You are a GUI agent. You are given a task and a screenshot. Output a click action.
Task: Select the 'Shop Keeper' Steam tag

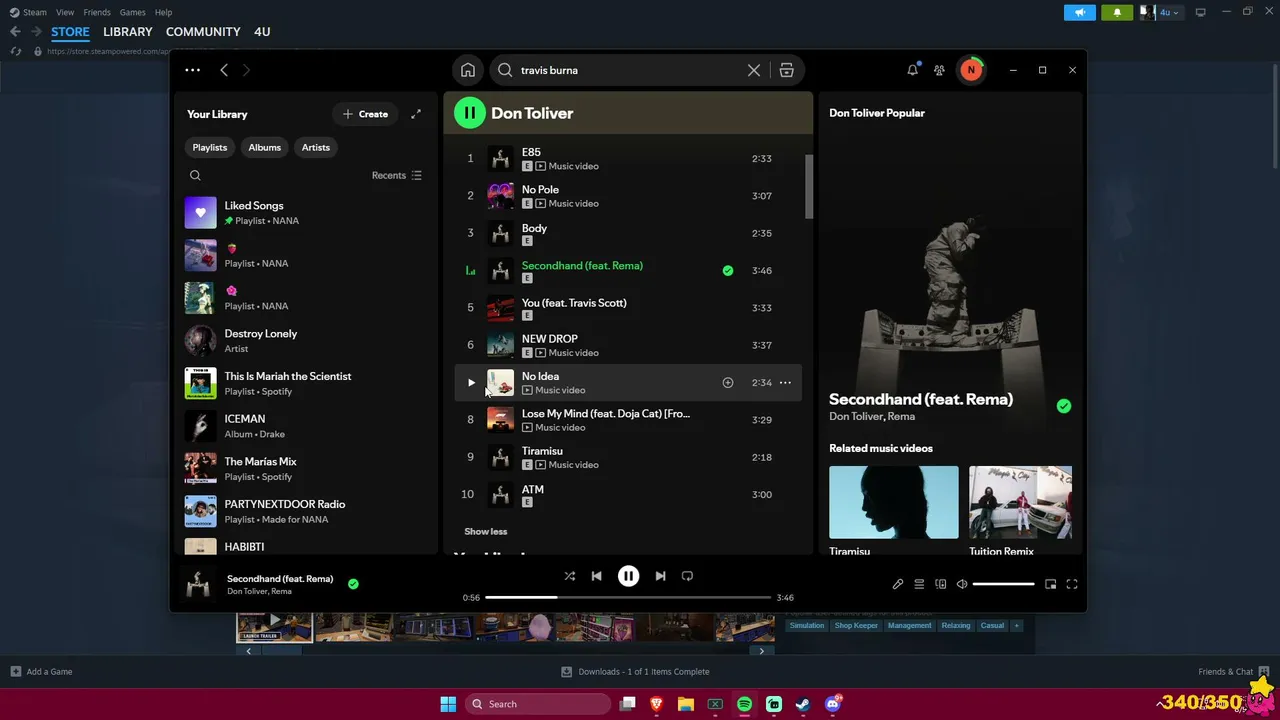click(856, 626)
